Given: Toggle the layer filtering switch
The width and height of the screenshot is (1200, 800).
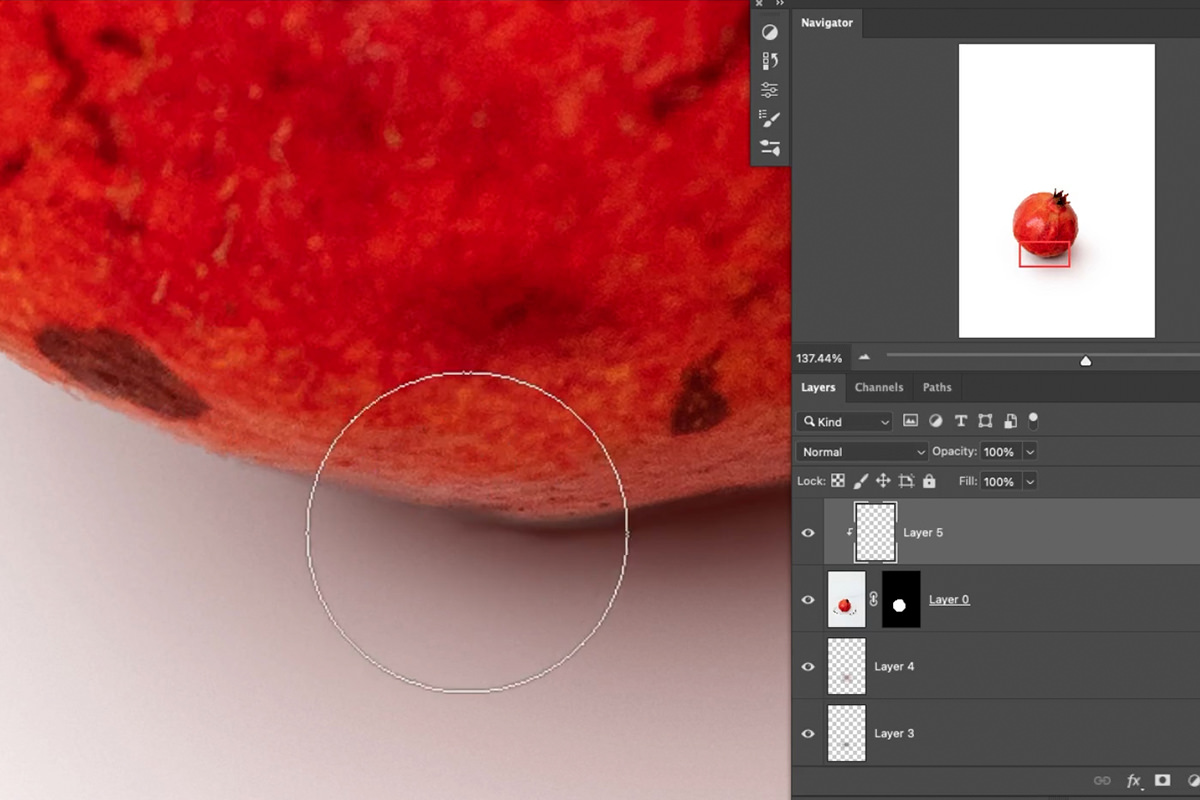Looking at the screenshot, I should (1035, 421).
